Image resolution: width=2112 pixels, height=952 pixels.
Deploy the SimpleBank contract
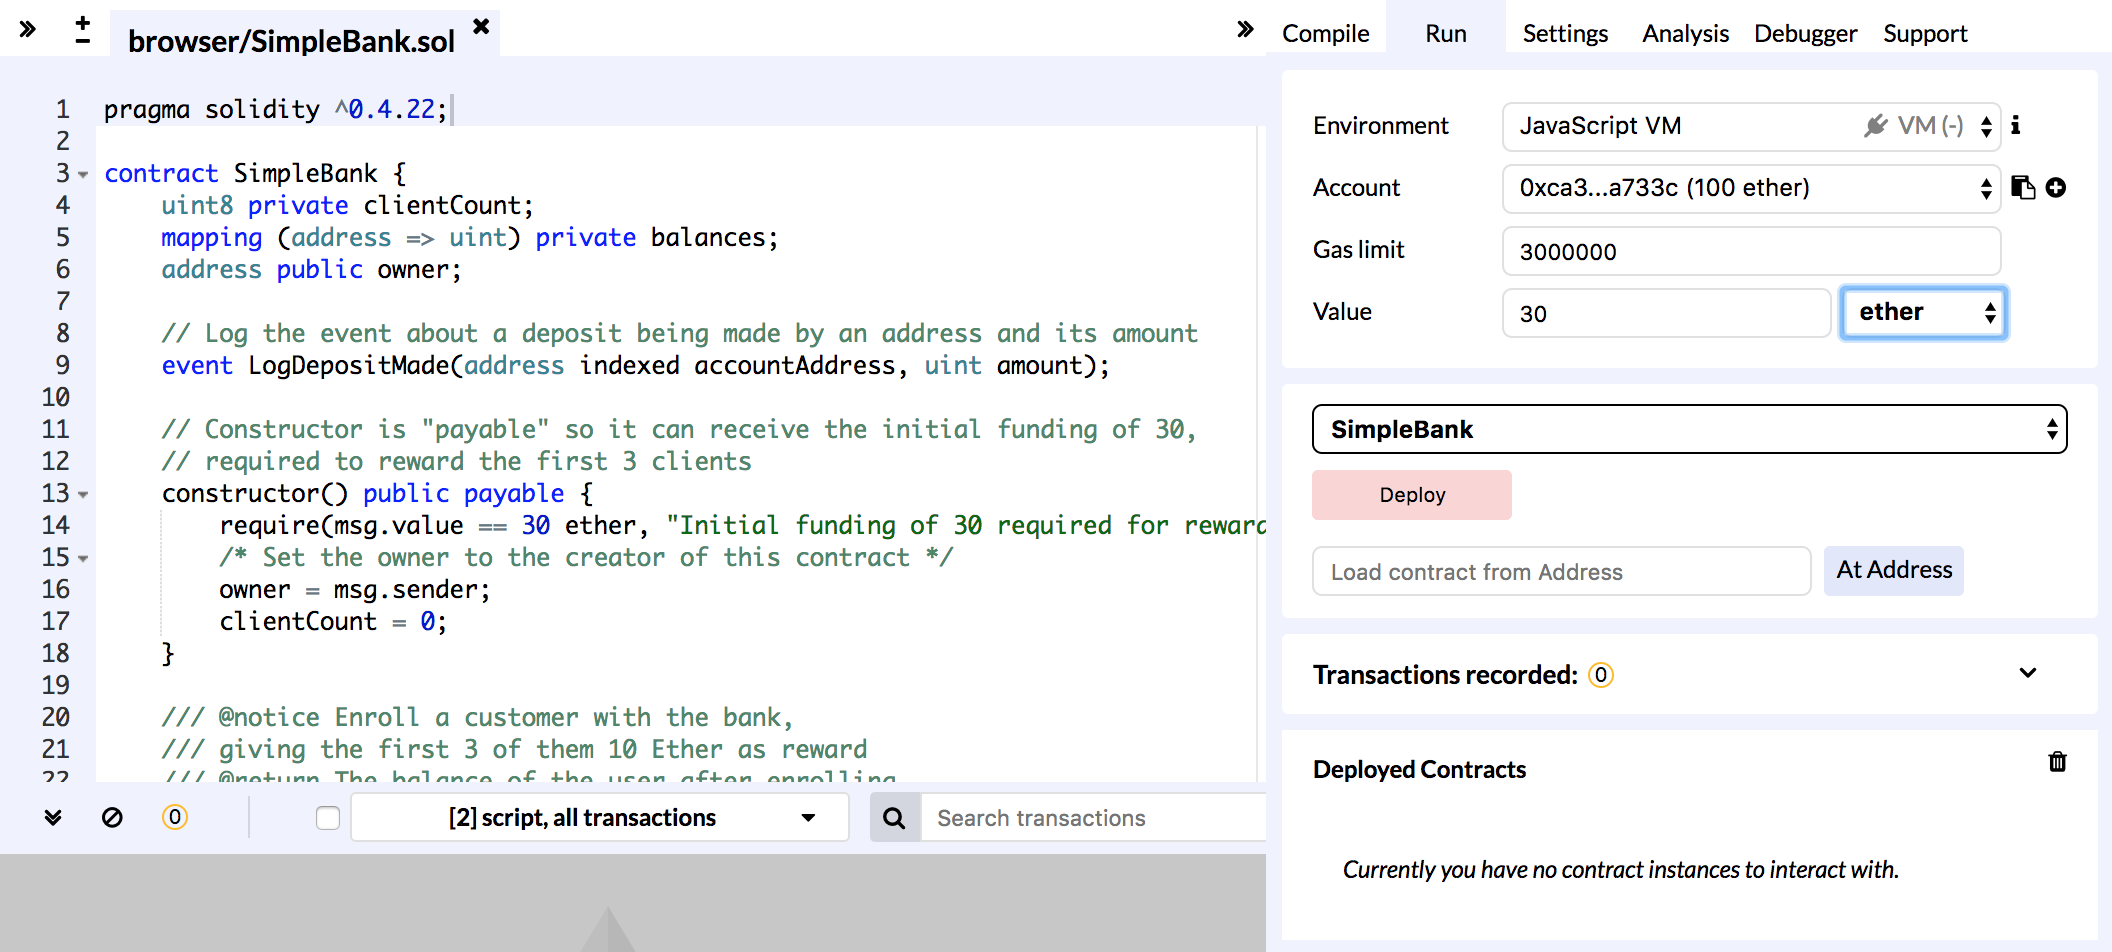point(1411,494)
